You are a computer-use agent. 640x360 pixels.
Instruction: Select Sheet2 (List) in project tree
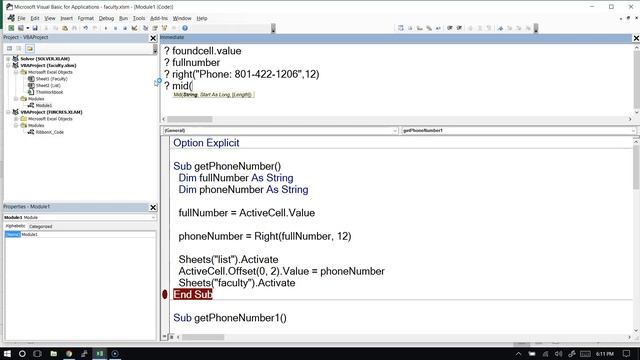[48, 85]
